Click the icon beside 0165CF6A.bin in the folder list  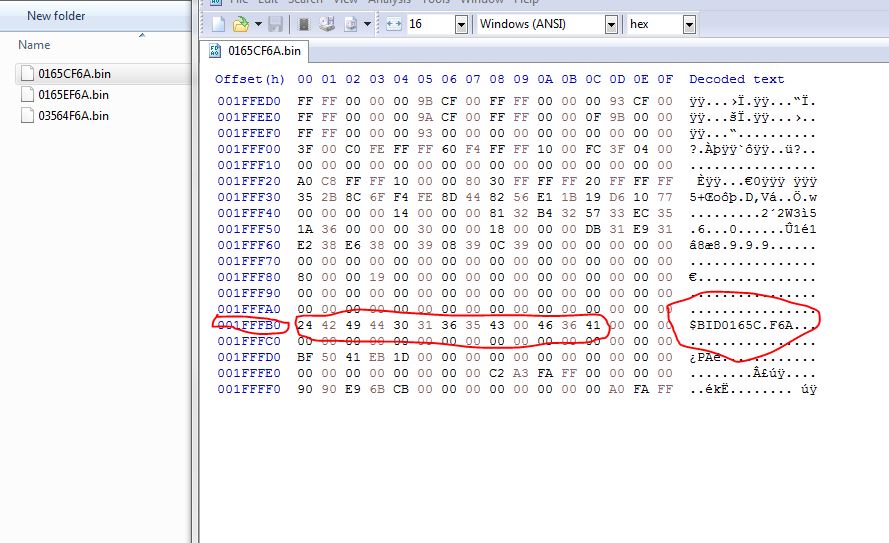[27, 74]
